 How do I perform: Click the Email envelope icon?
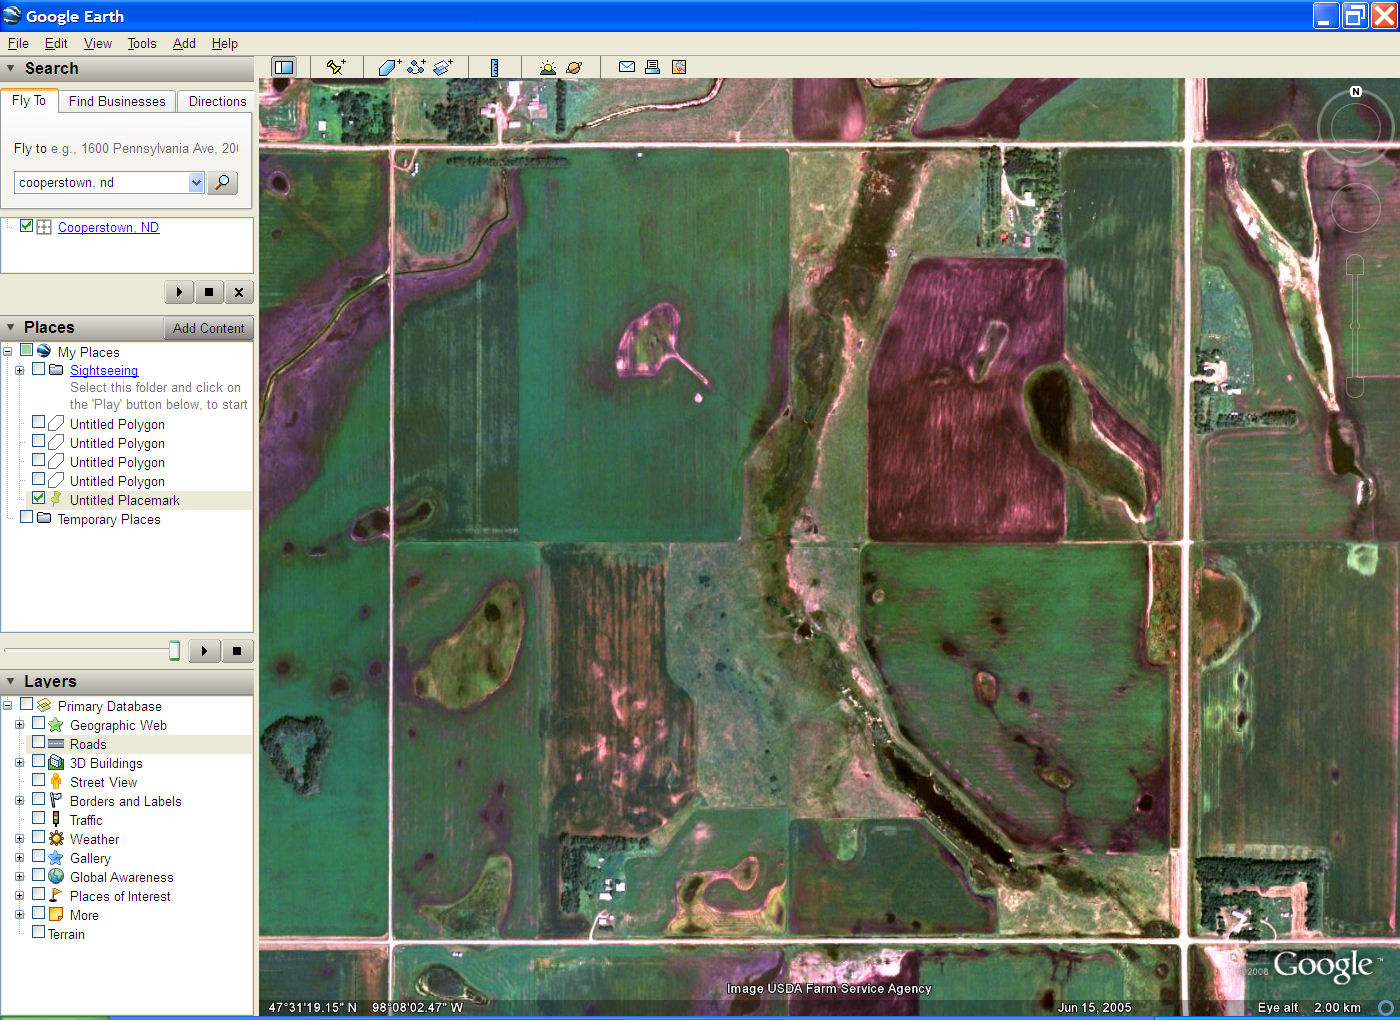click(x=627, y=67)
